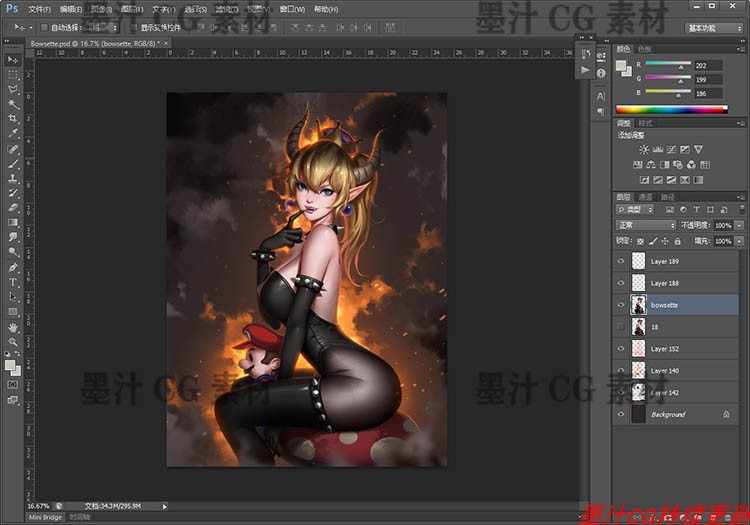This screenshot has width=750, height=525.
Task: Select Layer 189 in the layers list
Action: coord(675,261)
